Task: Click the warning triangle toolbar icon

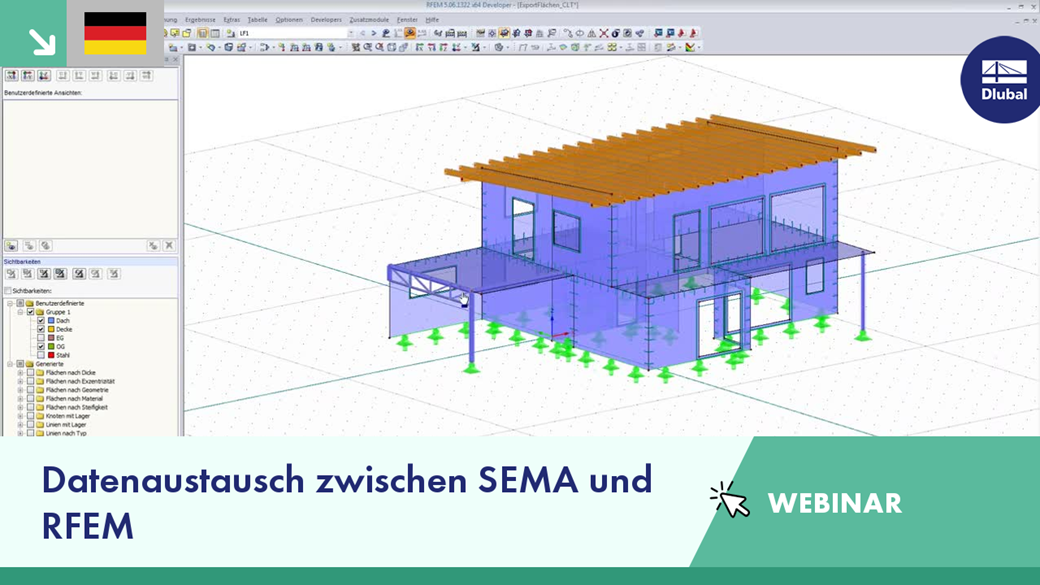Action: (592, 33)
